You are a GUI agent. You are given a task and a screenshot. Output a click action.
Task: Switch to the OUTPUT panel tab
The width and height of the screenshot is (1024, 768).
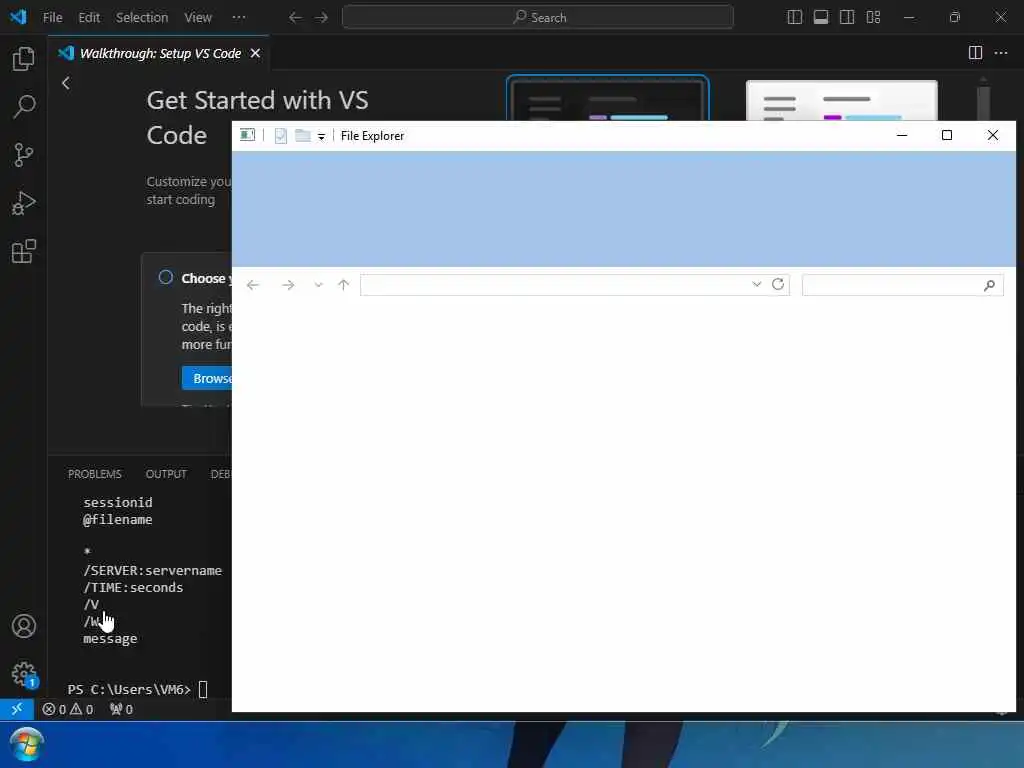pyautogui.click(x=166, y=474)
